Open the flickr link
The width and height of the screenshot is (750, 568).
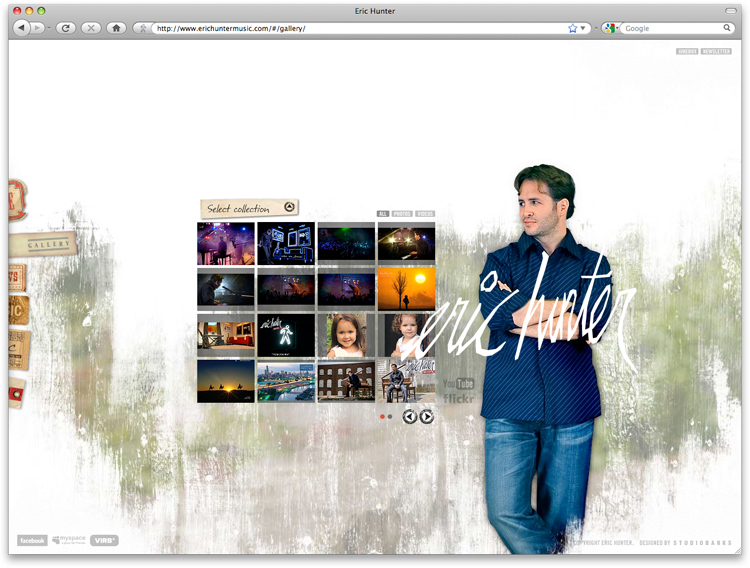(458, 398)
